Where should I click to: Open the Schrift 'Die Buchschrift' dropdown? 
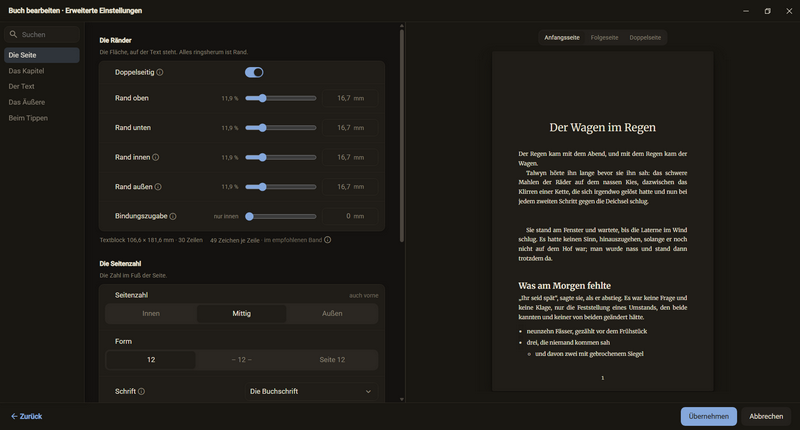[x=311, y=391]
